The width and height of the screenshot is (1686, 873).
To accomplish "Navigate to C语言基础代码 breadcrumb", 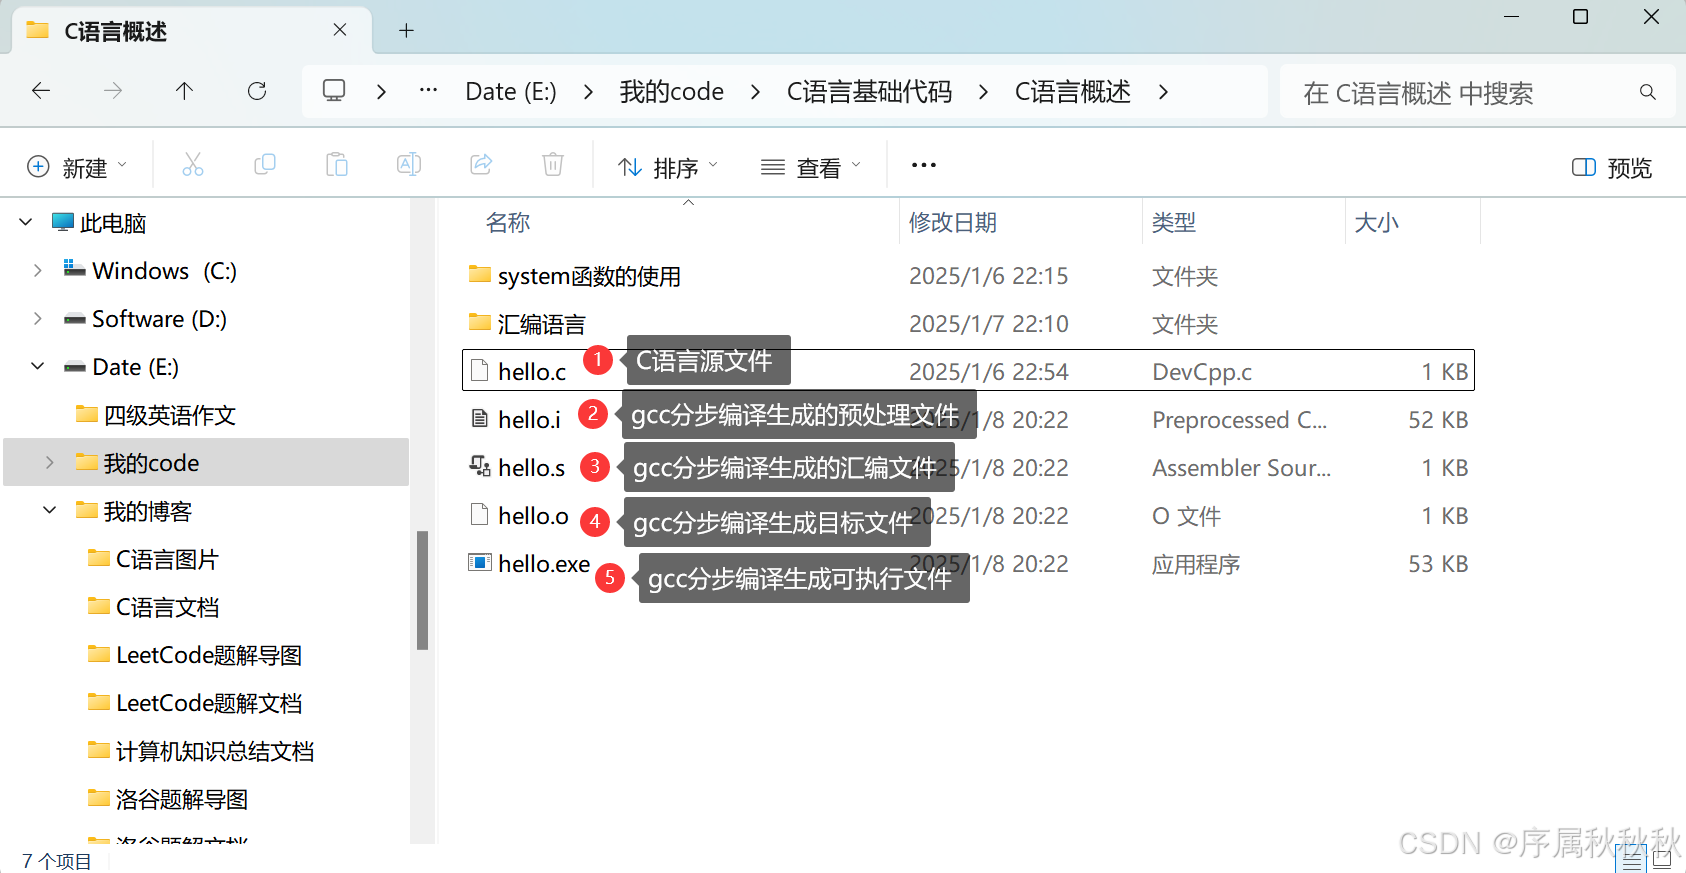I will click(x=870, y=92).
